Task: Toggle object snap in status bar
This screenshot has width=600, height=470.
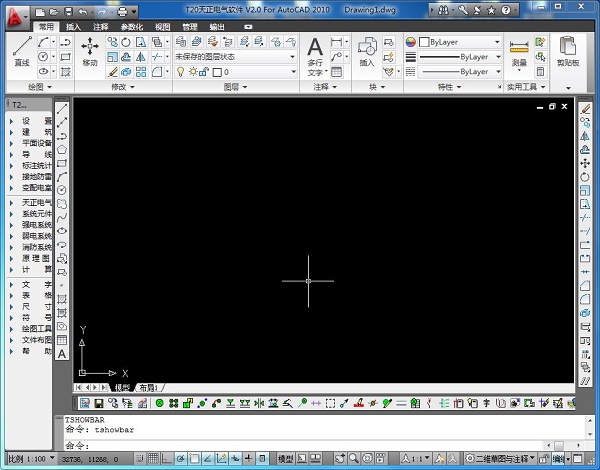Action: point(194,458)
